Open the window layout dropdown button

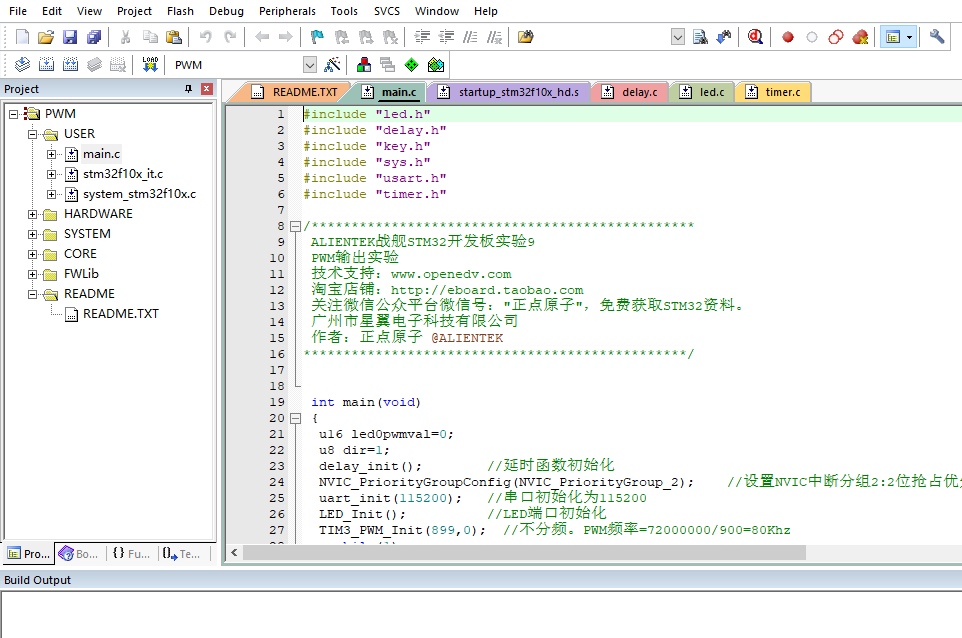pyautogui.click(x=909, y=37)
